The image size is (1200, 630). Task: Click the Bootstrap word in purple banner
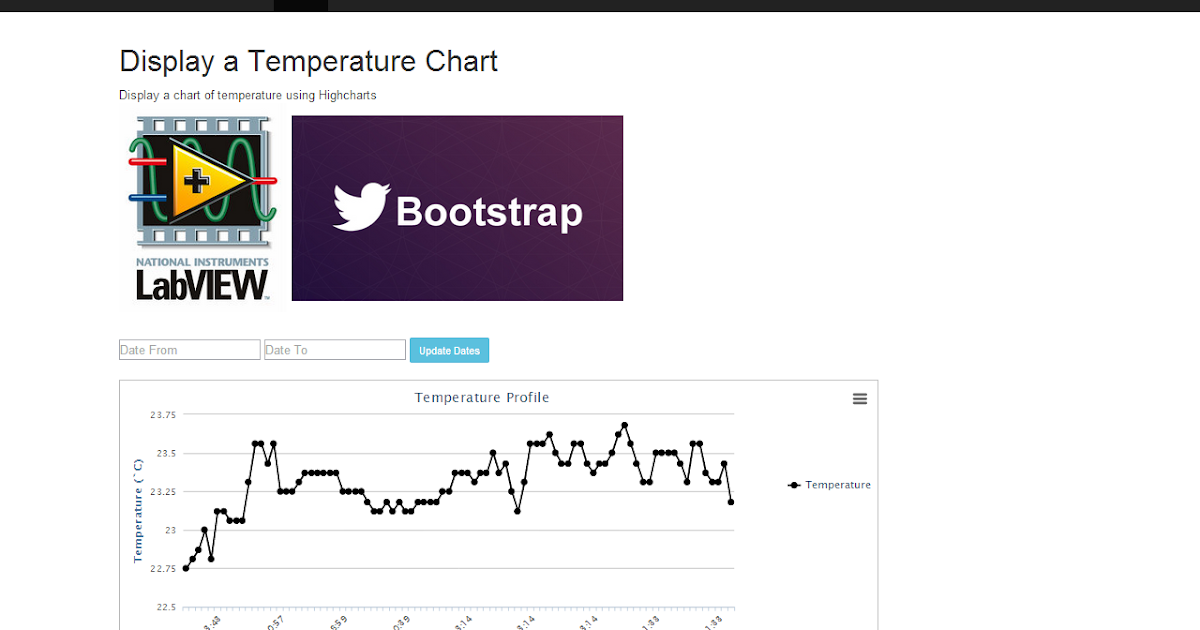pyautogui.click(x=489, y=212)
